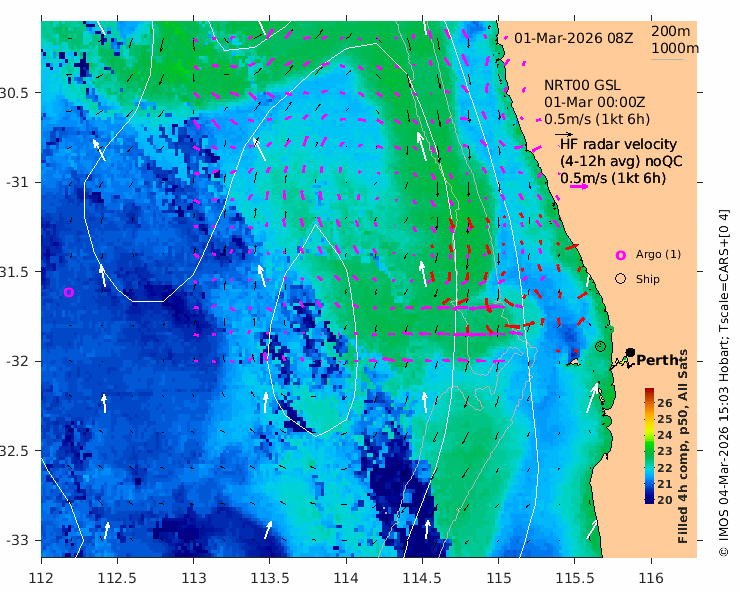Click longitude axis label 113.5
Viewport: 740px width, 592px height.
[x=269, y=578]
